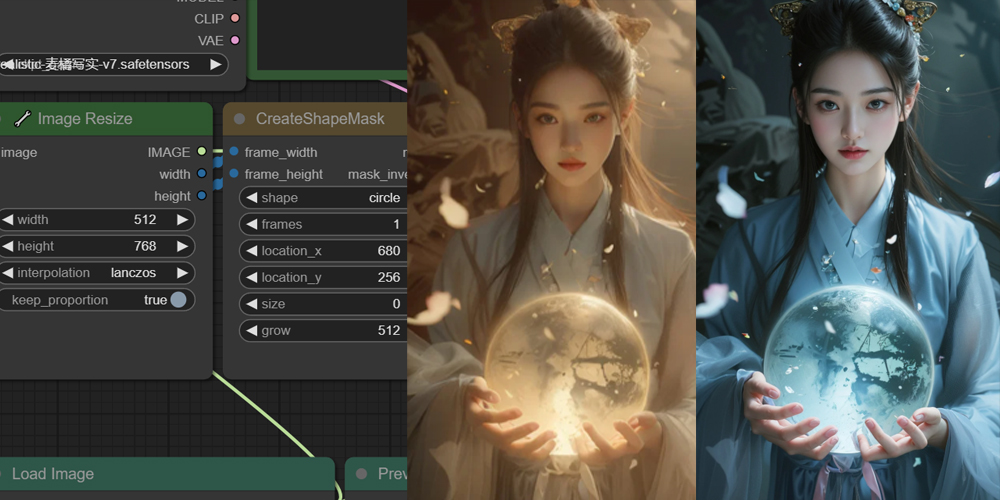Image resolution: width=1000 pixels, height=500 pixels.
Task: Click the gray dot on the Preview node header
Action: coord(362,473)
